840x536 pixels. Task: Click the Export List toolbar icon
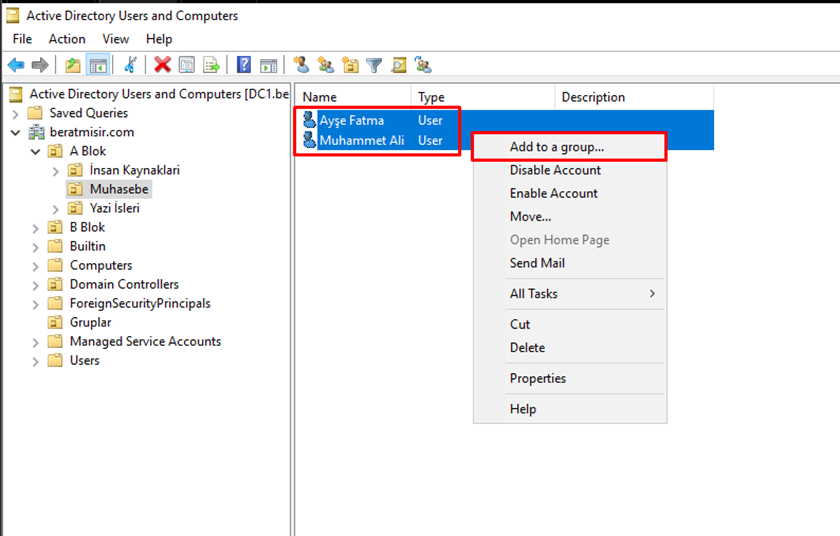(211, 65)
